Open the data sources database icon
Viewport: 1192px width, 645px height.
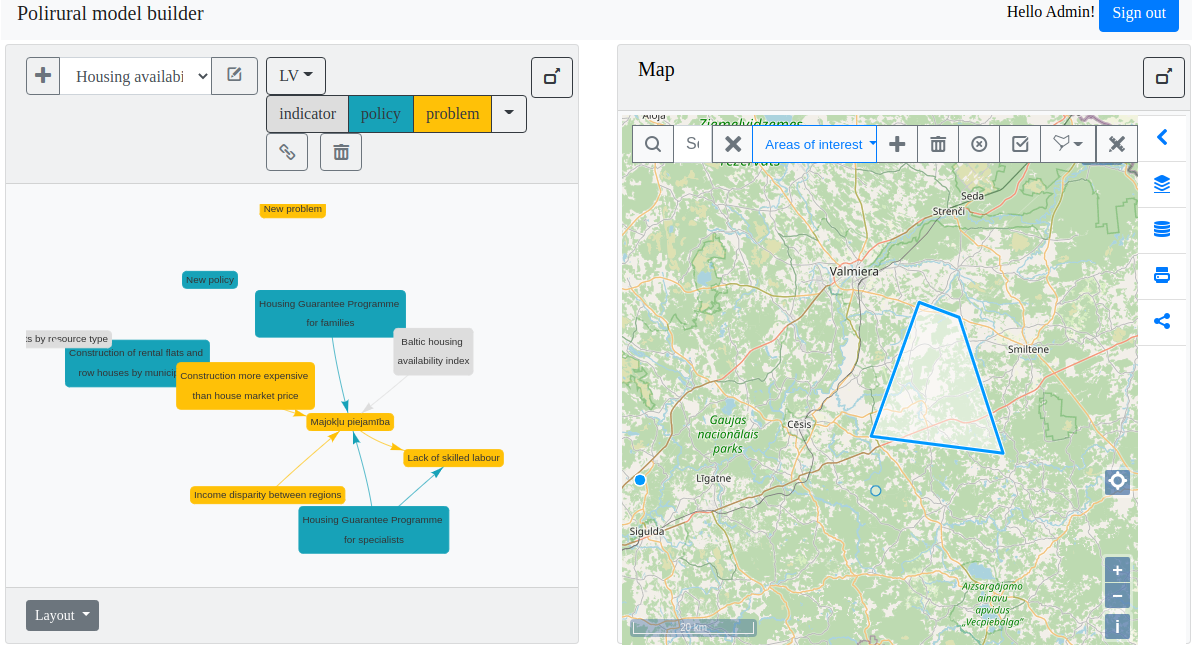1162,230
